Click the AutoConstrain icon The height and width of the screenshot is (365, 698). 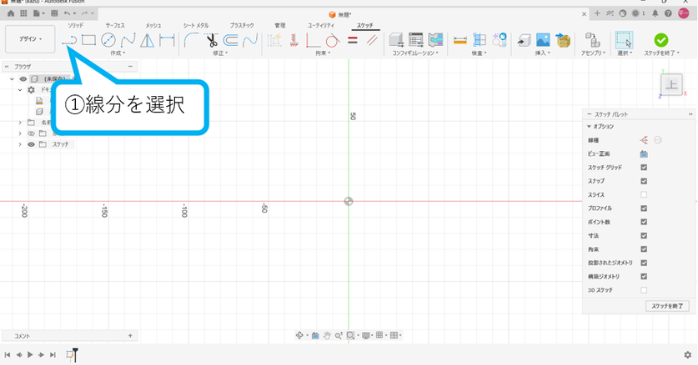pos(275,41)
